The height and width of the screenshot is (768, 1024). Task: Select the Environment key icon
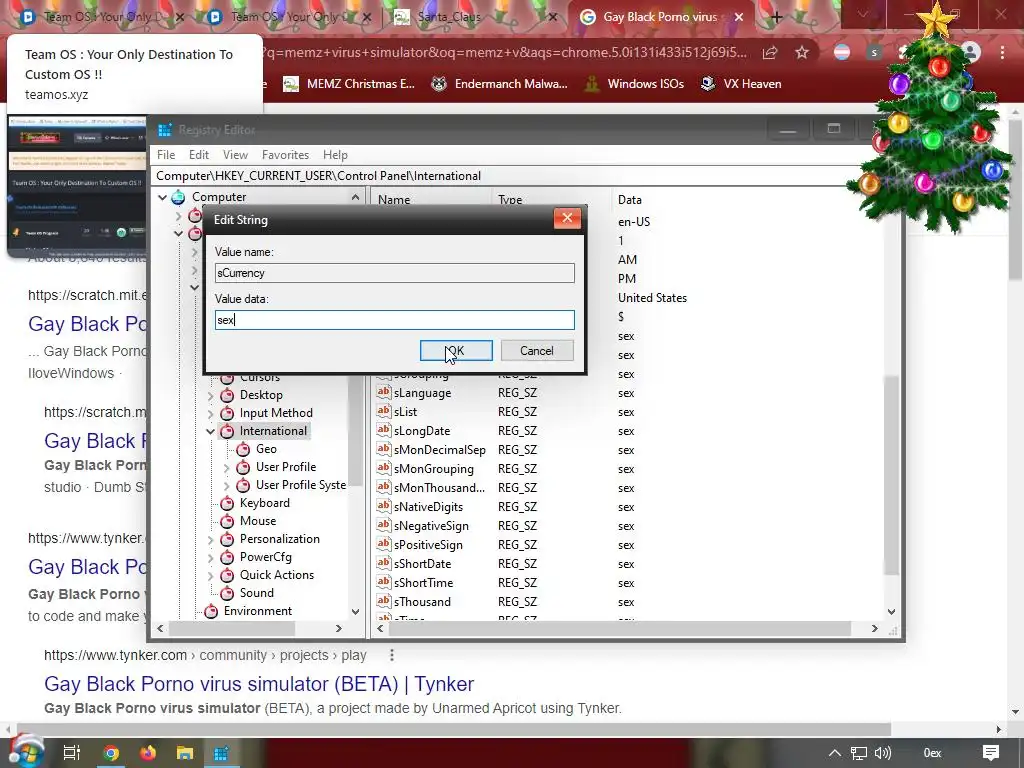210,611
